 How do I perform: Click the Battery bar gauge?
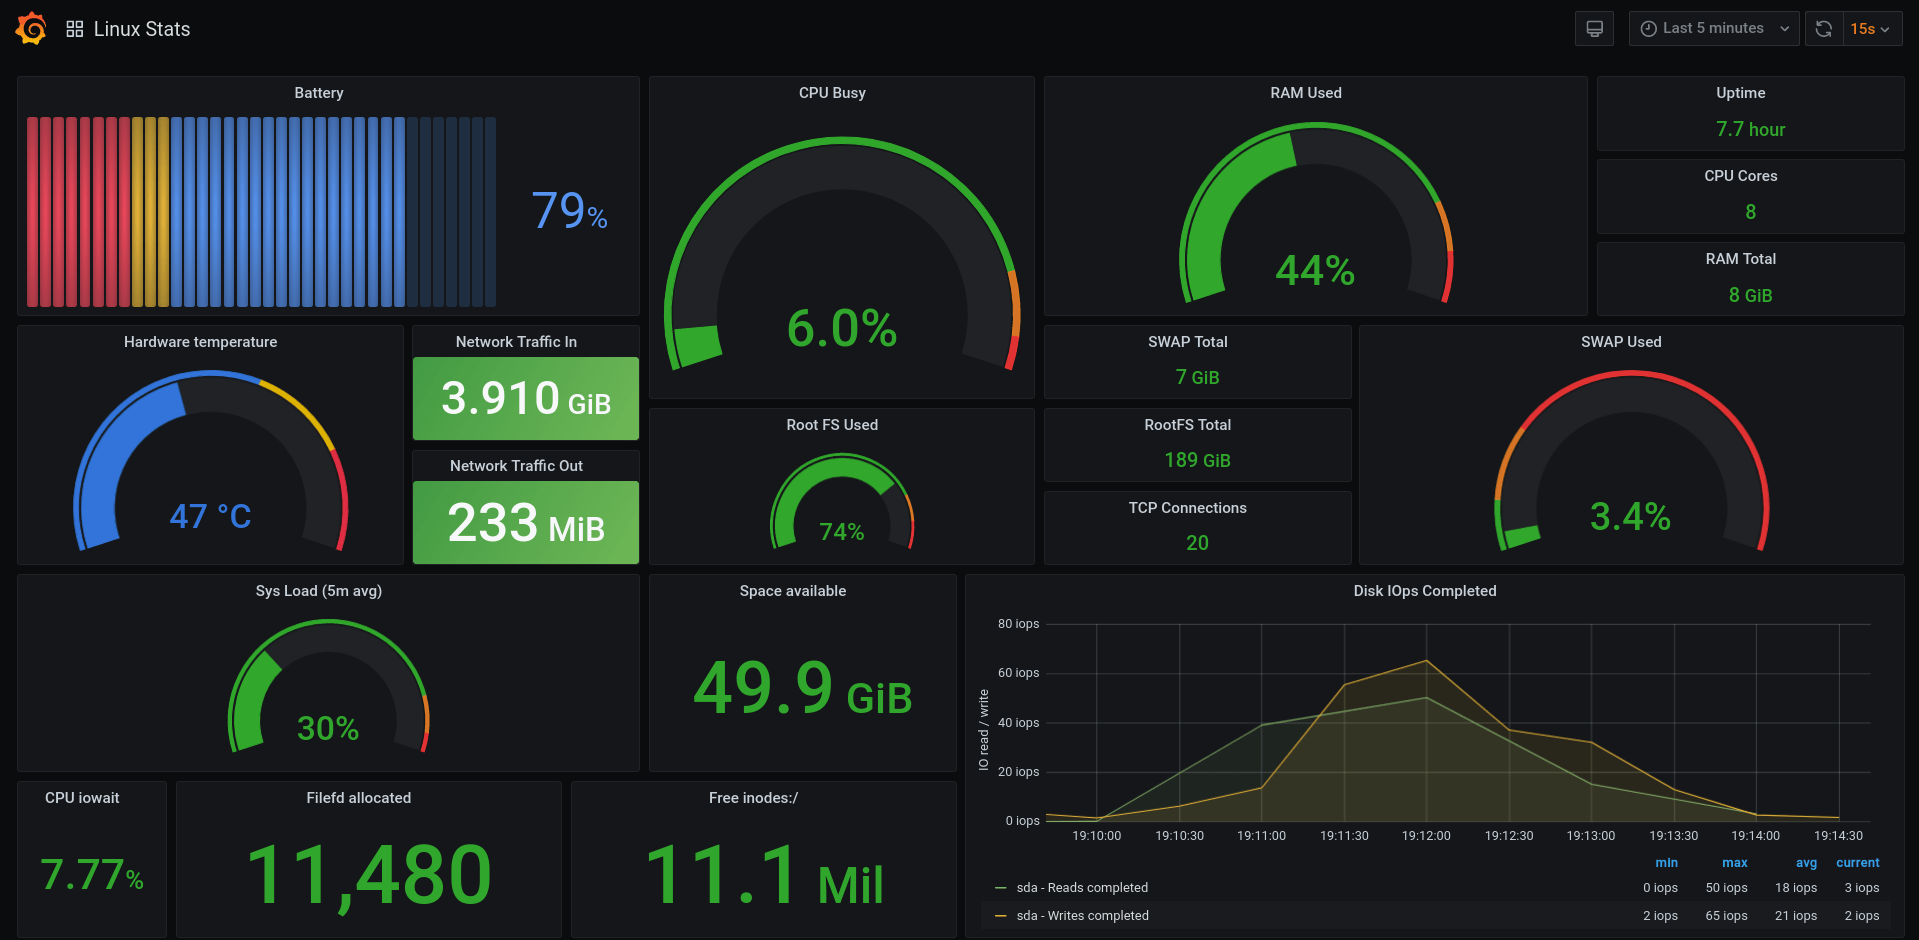click(260, 212)
